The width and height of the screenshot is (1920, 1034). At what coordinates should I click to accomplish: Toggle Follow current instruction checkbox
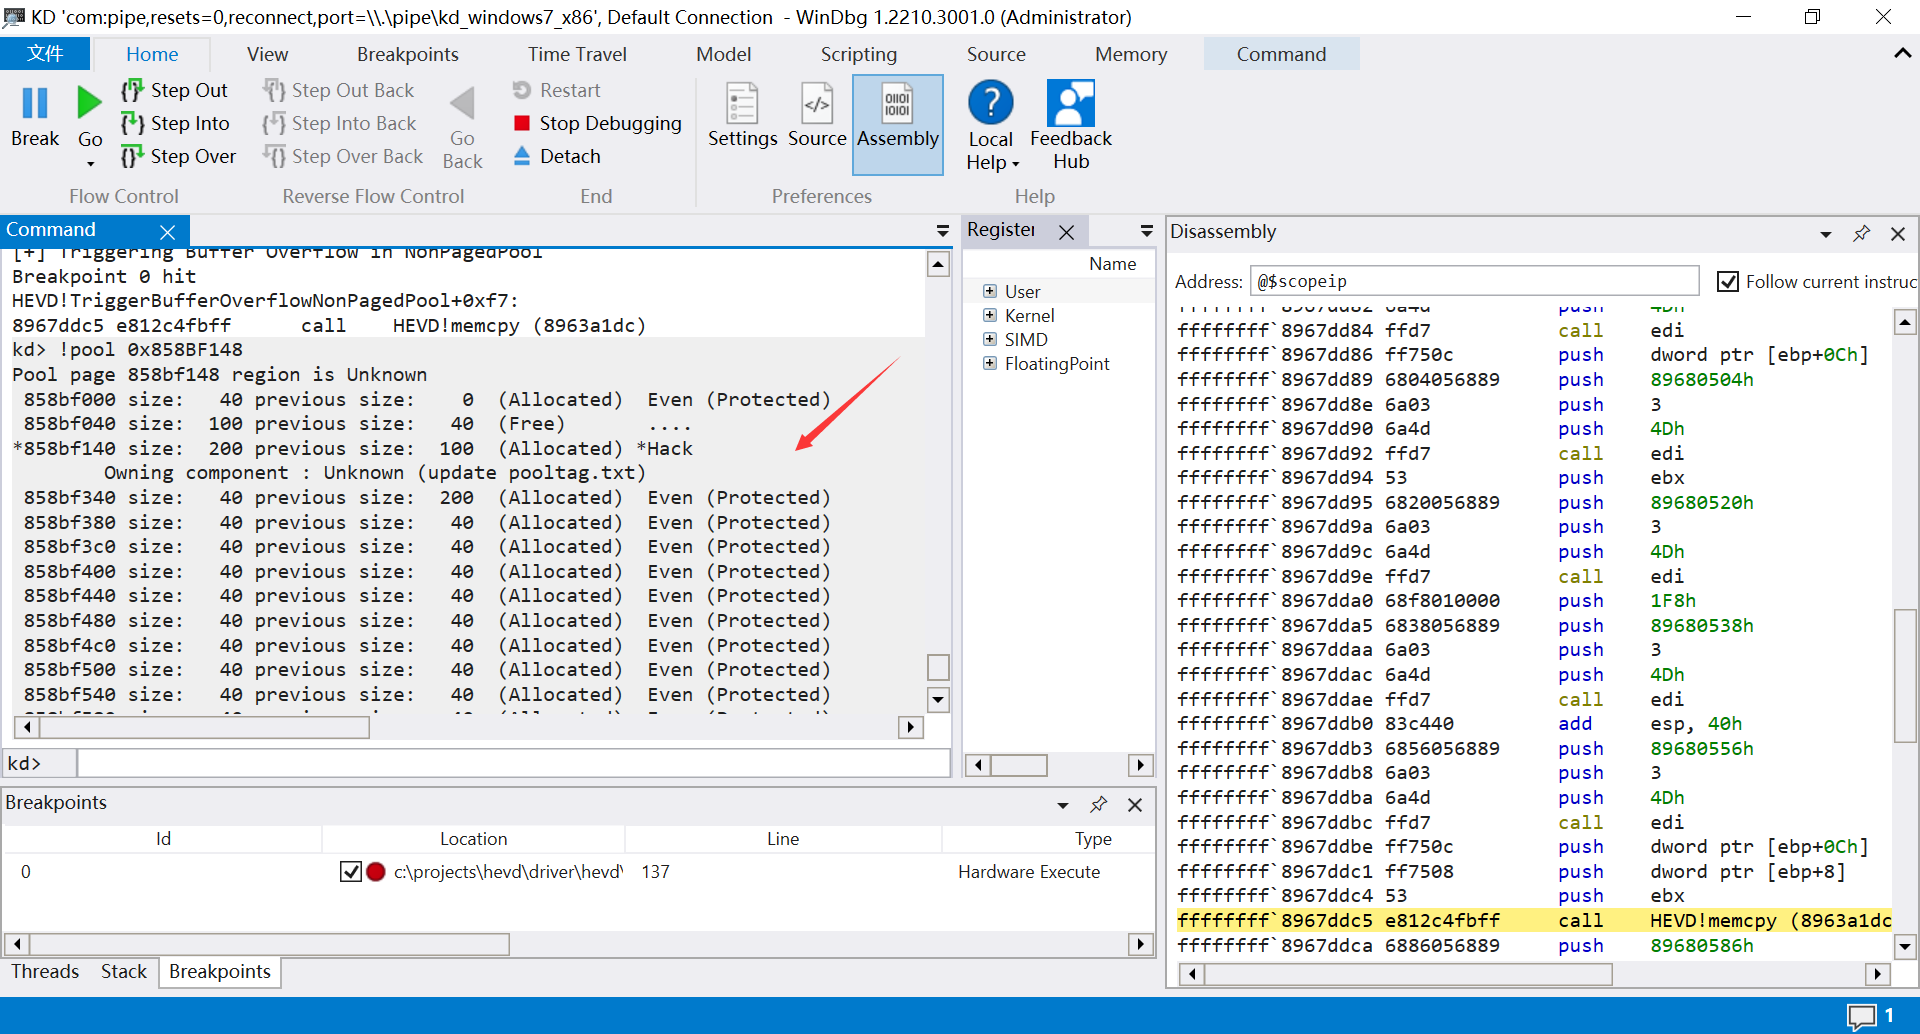pos(1727,282)
